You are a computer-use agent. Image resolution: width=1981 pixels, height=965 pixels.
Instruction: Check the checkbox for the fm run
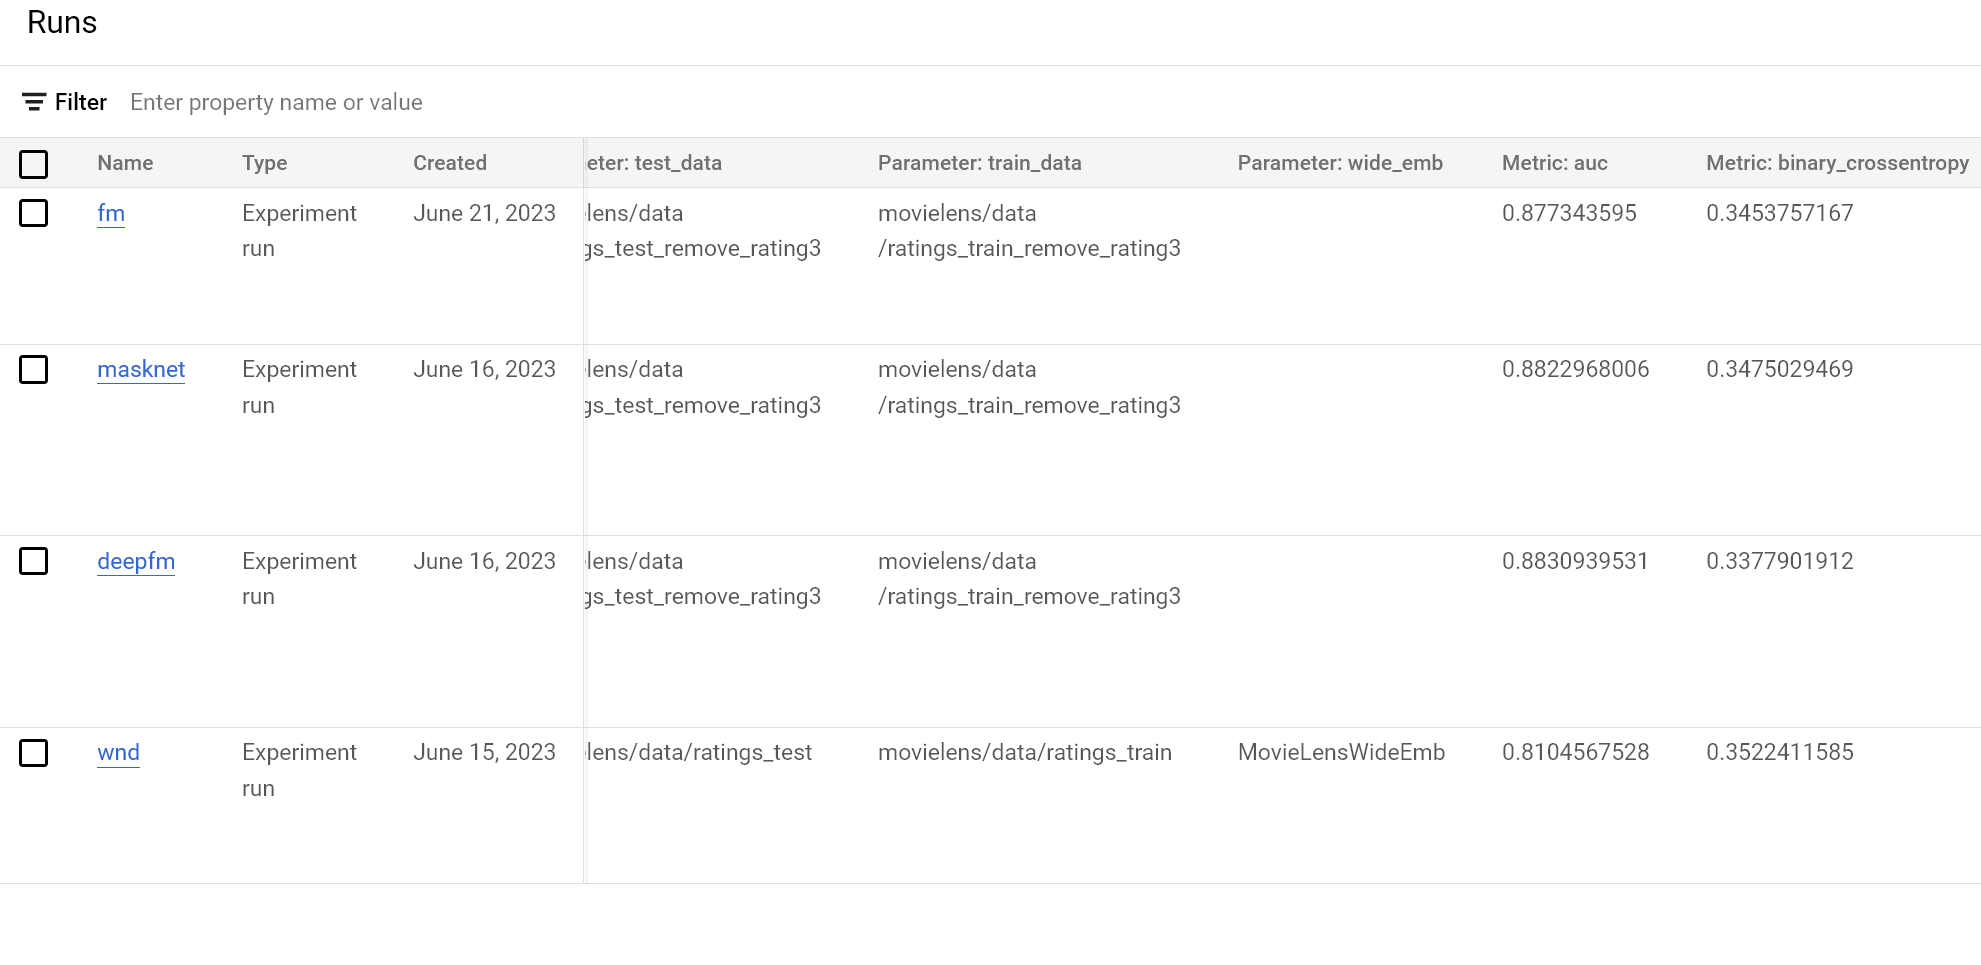(x=34, y=213)
